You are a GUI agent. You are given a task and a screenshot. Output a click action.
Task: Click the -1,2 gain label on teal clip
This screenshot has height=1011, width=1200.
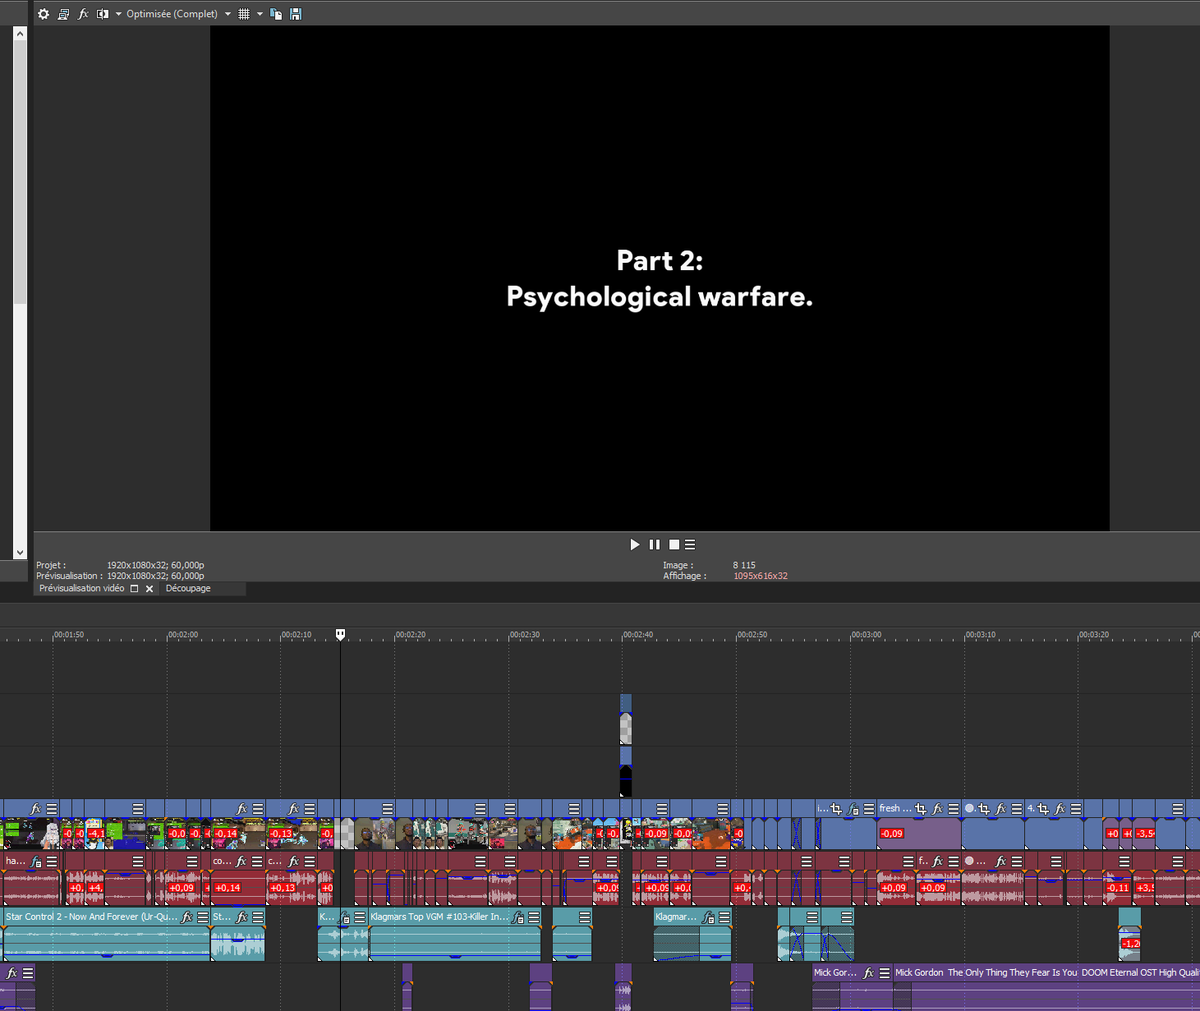point(1130,943)
